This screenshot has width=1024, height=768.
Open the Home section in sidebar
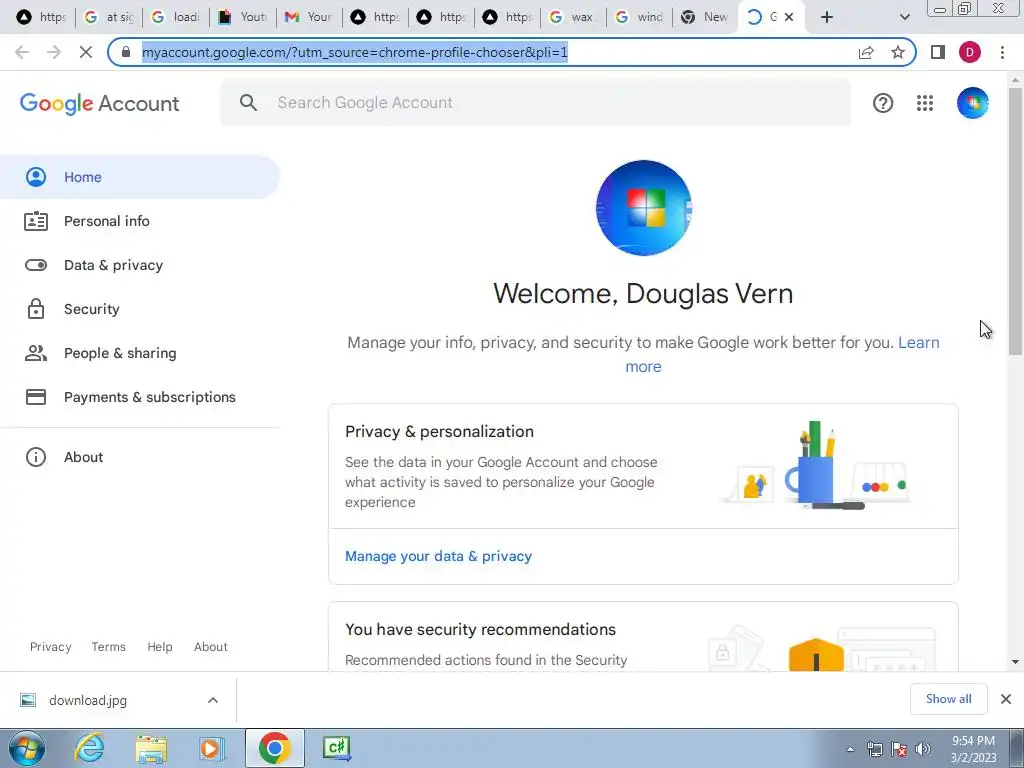click(x=140, y=177)
